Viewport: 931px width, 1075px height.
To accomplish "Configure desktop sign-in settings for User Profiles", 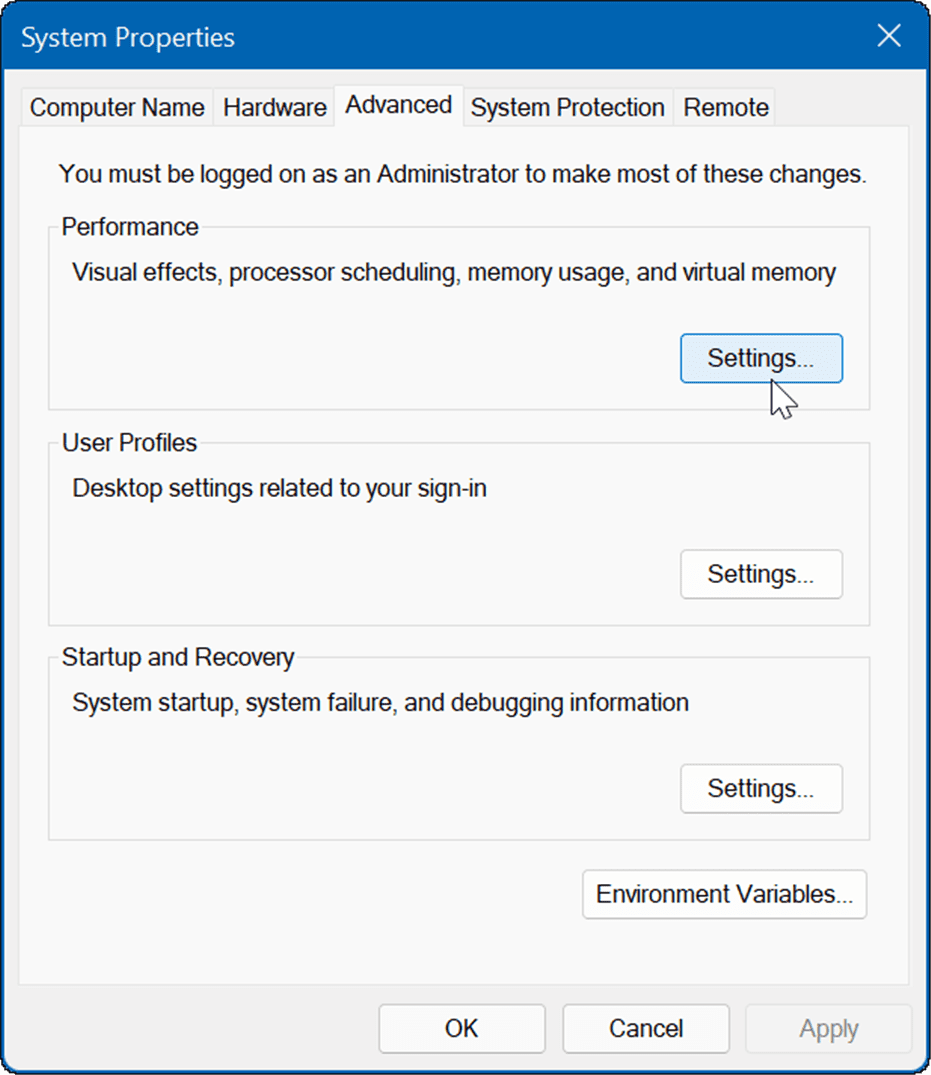I will 760,574.
